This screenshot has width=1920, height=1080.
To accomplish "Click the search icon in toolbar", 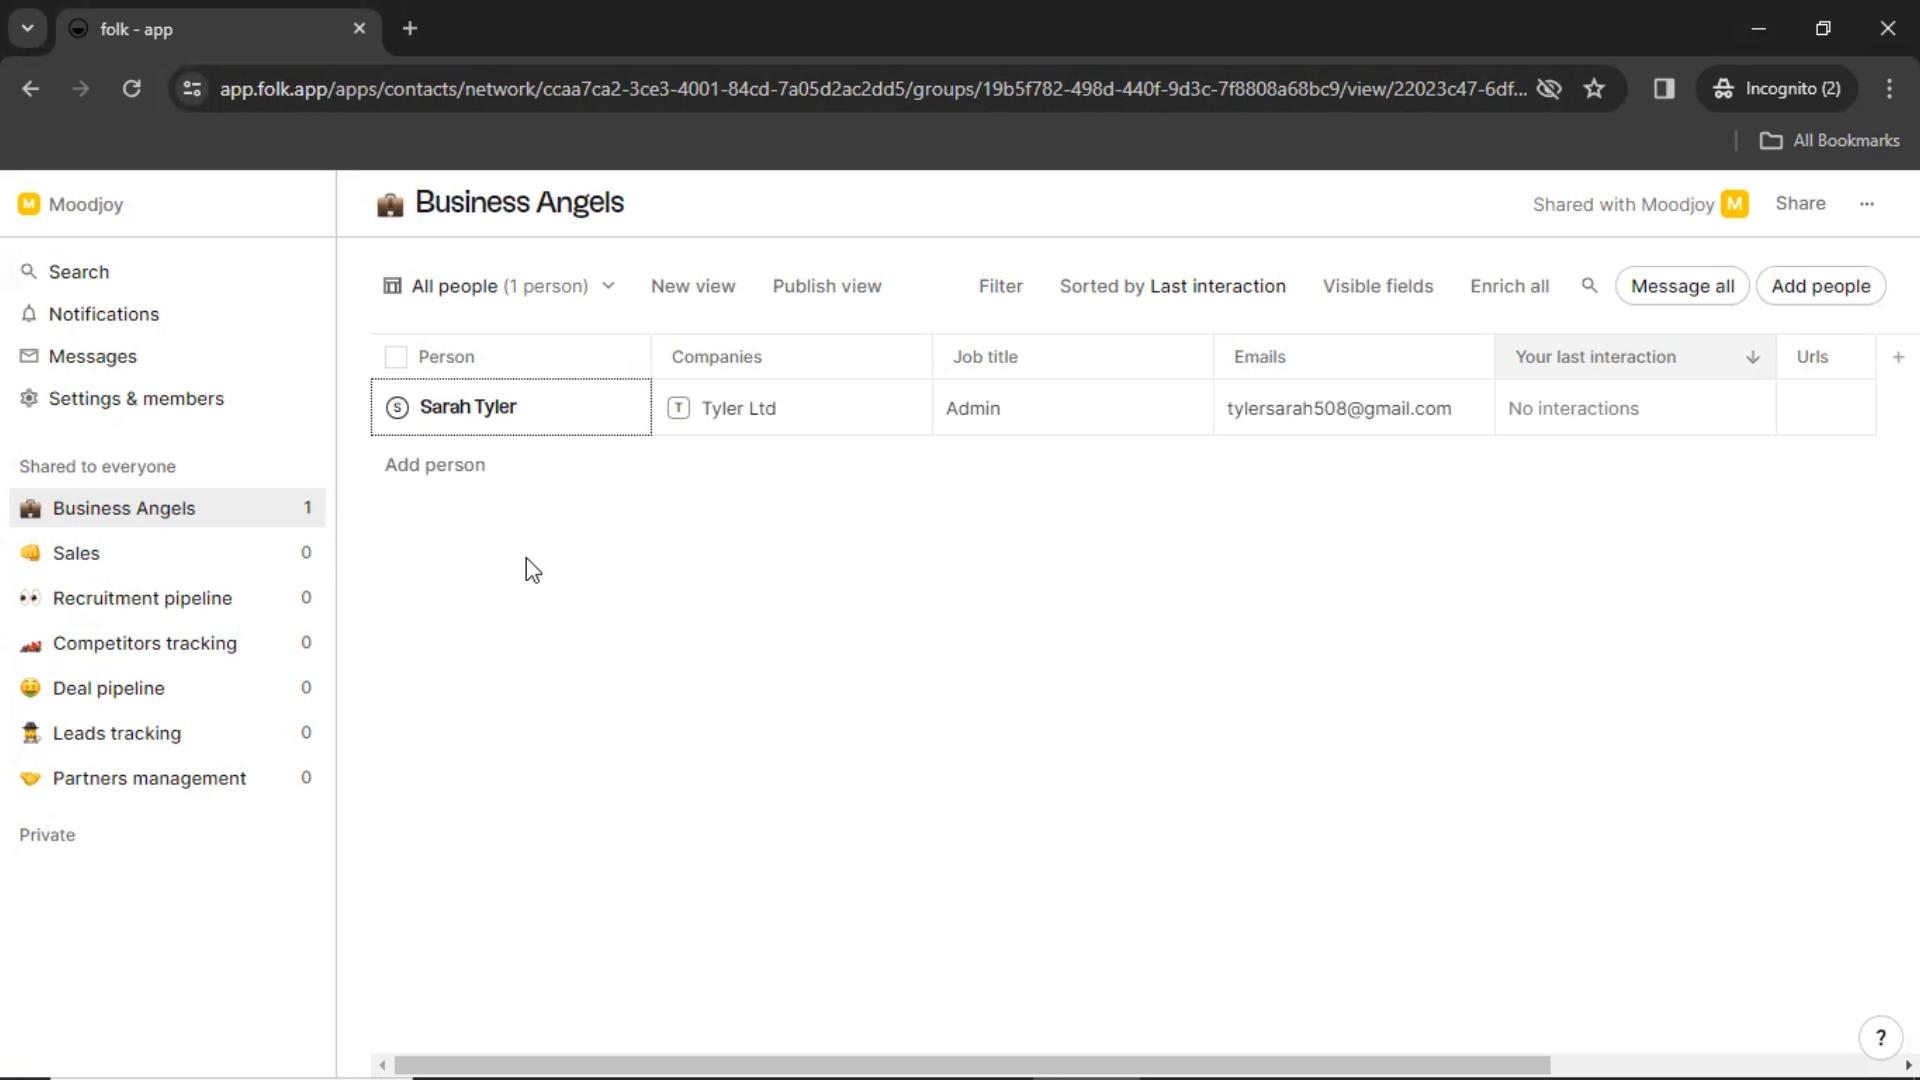I will (1589, 286).
